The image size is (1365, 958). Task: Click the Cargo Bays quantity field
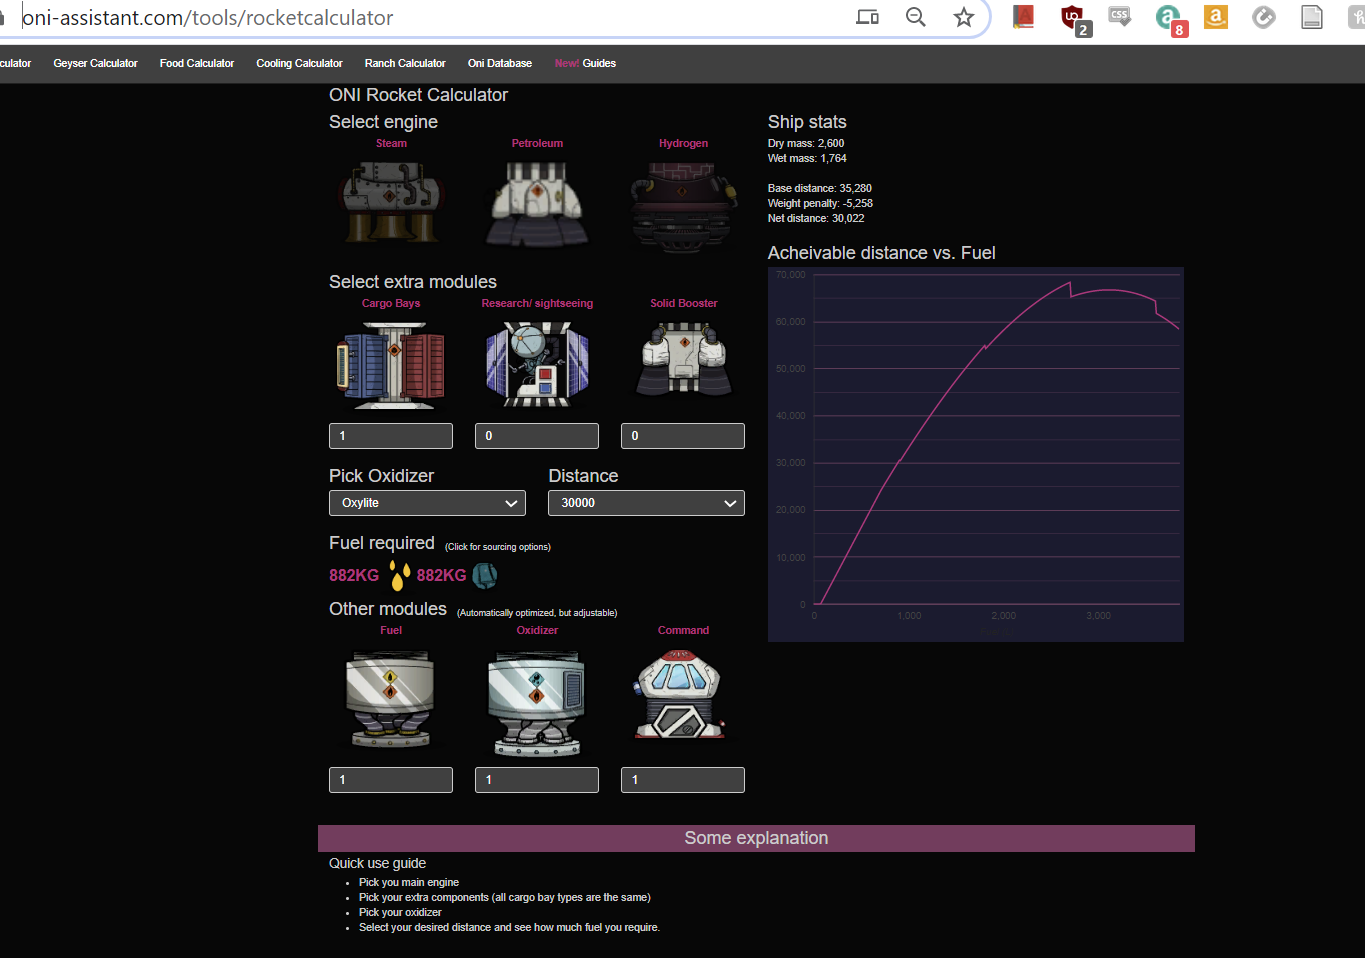[391, 436]
